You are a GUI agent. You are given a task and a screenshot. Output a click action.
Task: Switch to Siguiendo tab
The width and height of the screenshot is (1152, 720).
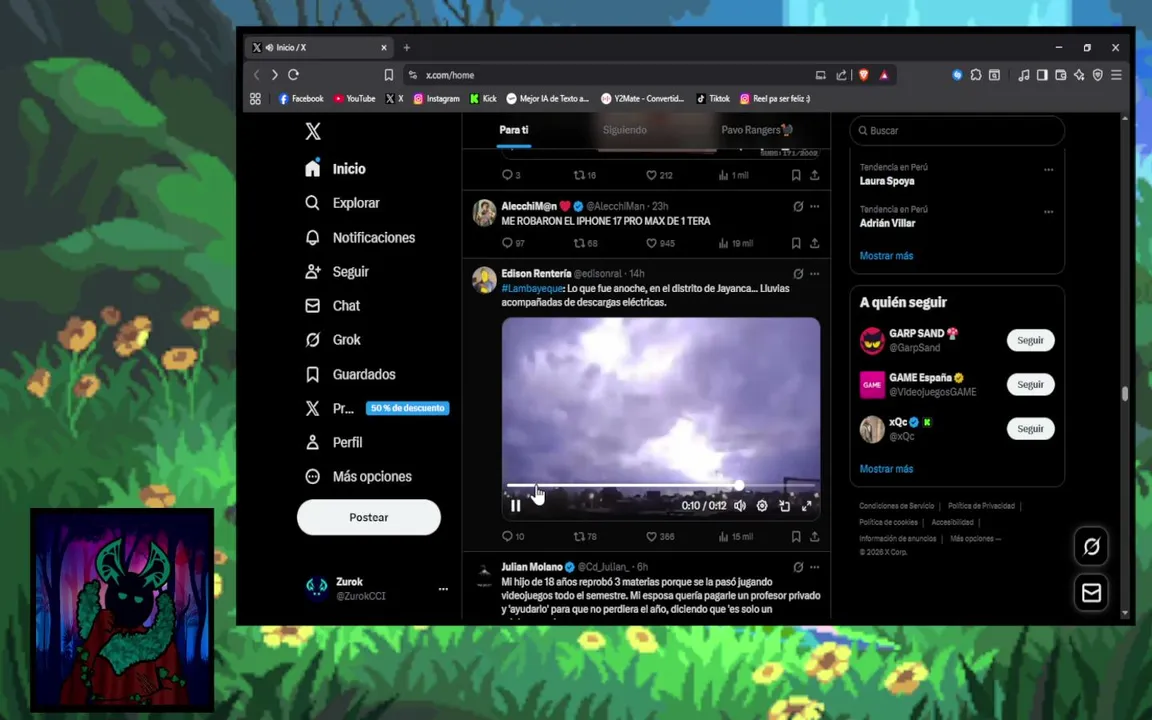[x=624, y=130]
